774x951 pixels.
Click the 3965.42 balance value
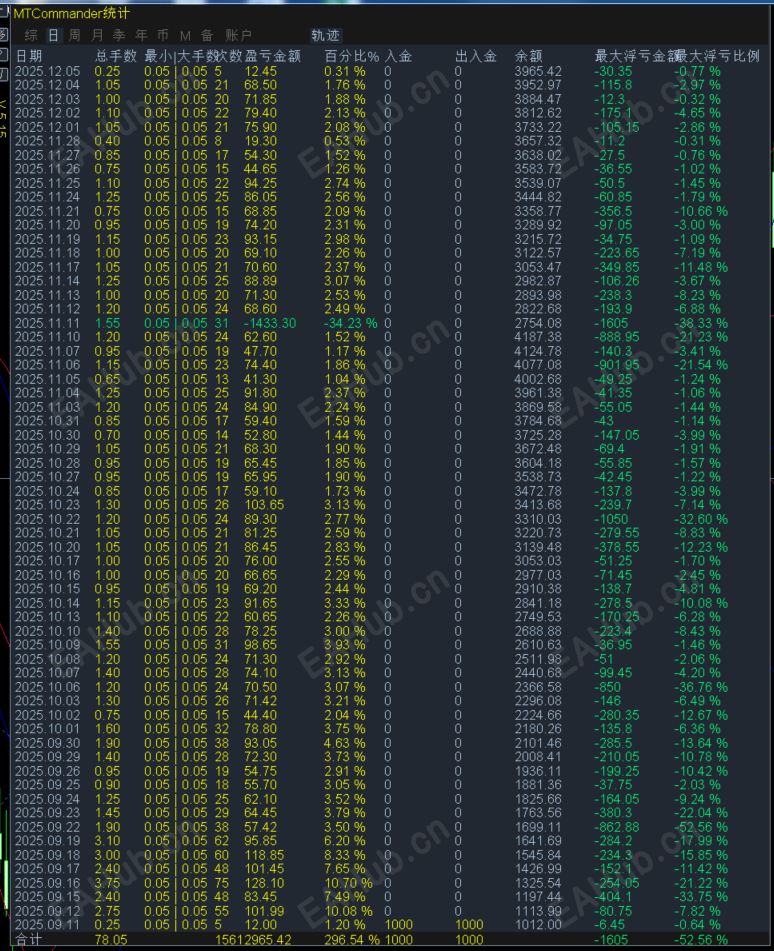click(x=538, y=72)
